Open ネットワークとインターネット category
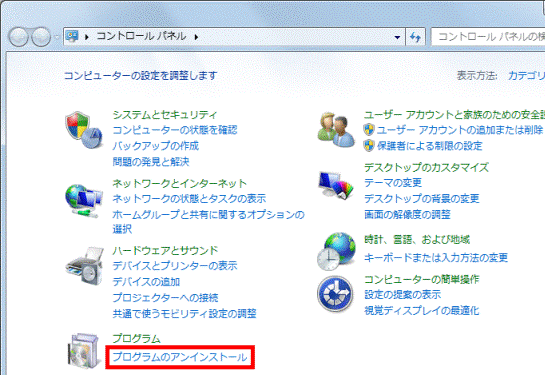The image size is (545, 375). pyautogui.click(x=179, y=183)
